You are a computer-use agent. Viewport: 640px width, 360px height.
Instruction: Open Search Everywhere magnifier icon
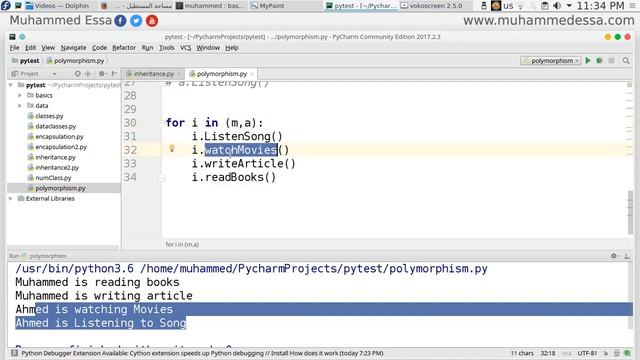point(626,60)
